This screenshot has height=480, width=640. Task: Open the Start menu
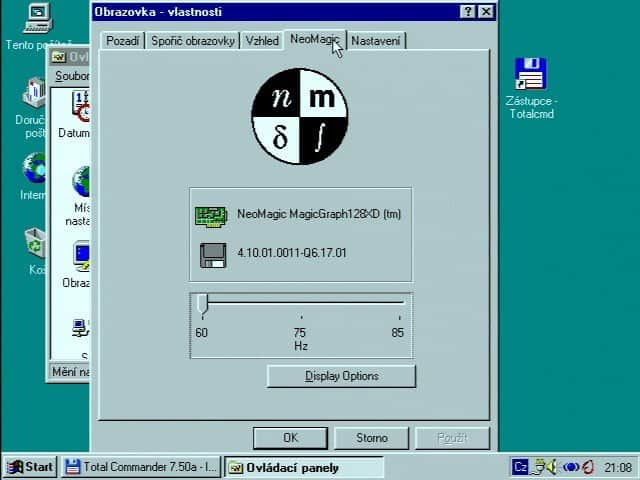pyautogui.click(x=30, y=467)
